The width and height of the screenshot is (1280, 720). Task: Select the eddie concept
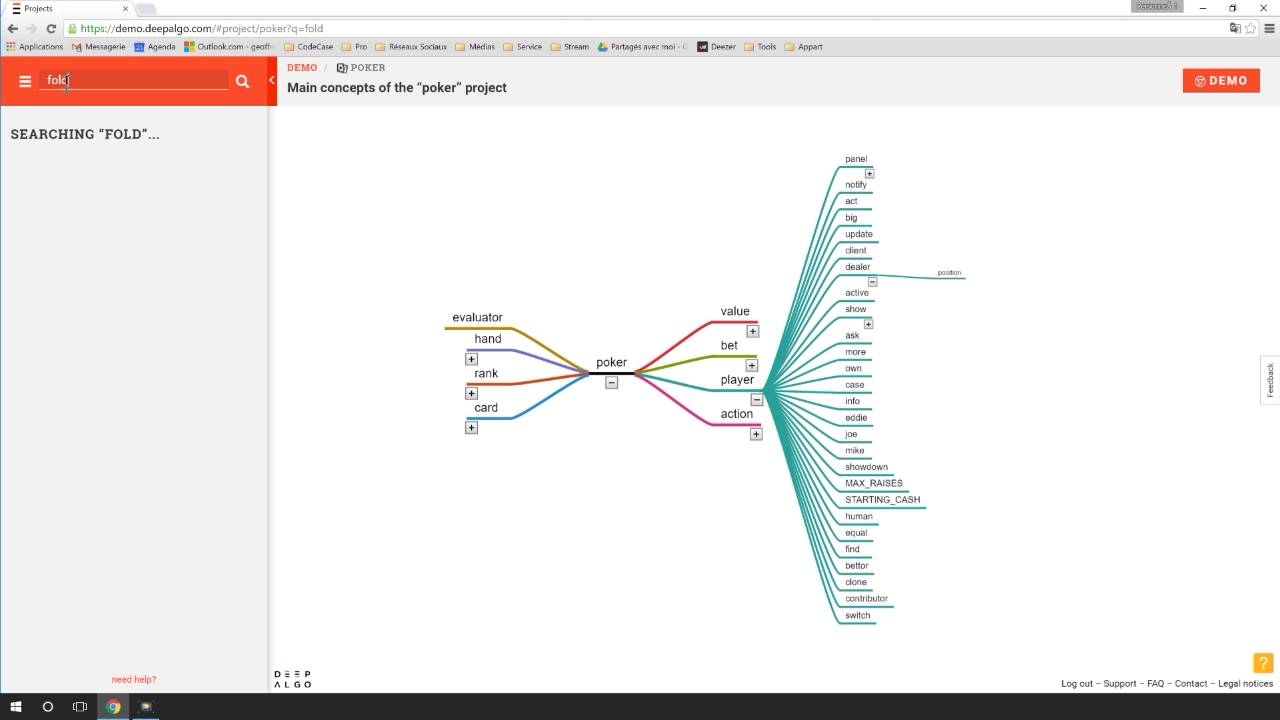[x=856, y=418]
